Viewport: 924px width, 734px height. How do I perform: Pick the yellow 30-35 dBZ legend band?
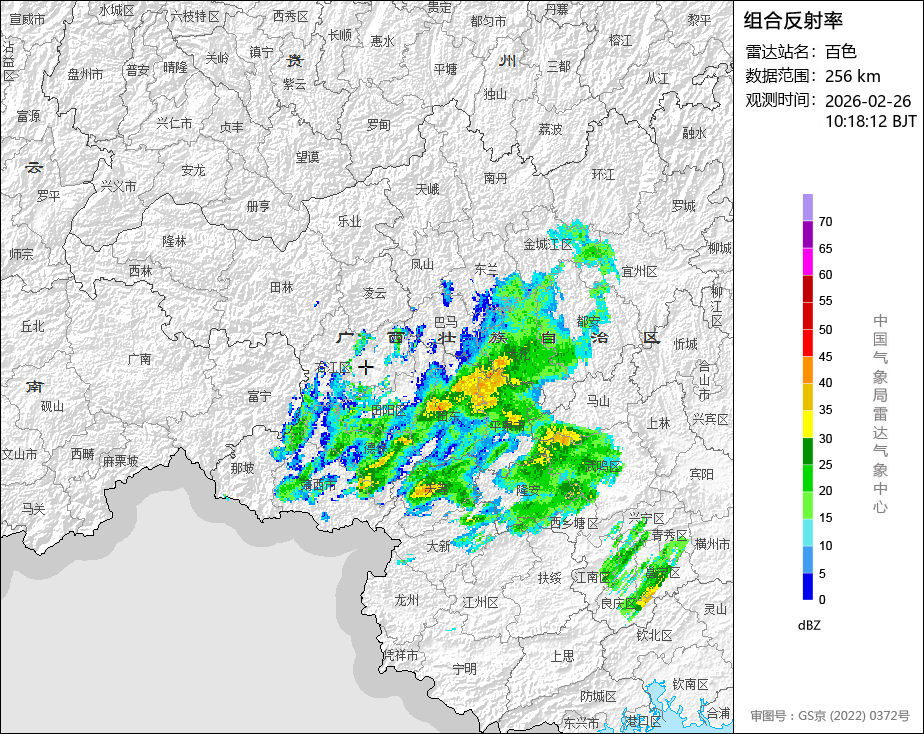[x=807, y=424]
